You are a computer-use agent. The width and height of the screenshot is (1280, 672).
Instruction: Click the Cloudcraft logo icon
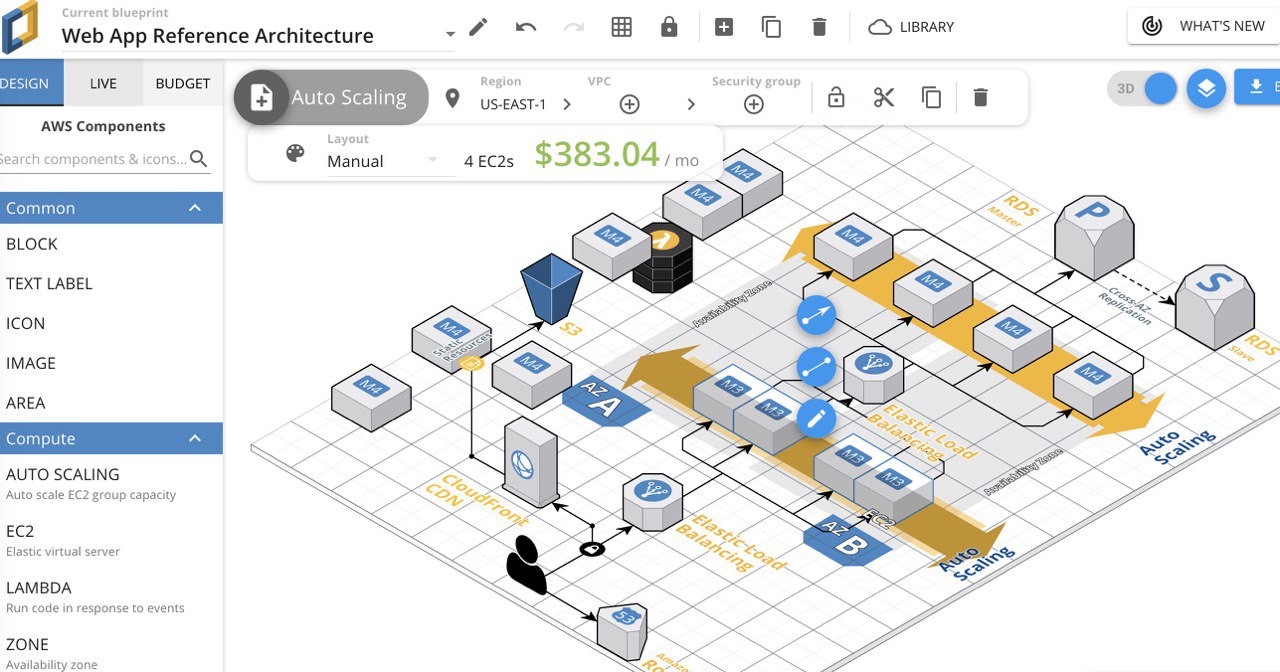pyautogui.click(x=19, y=27)
